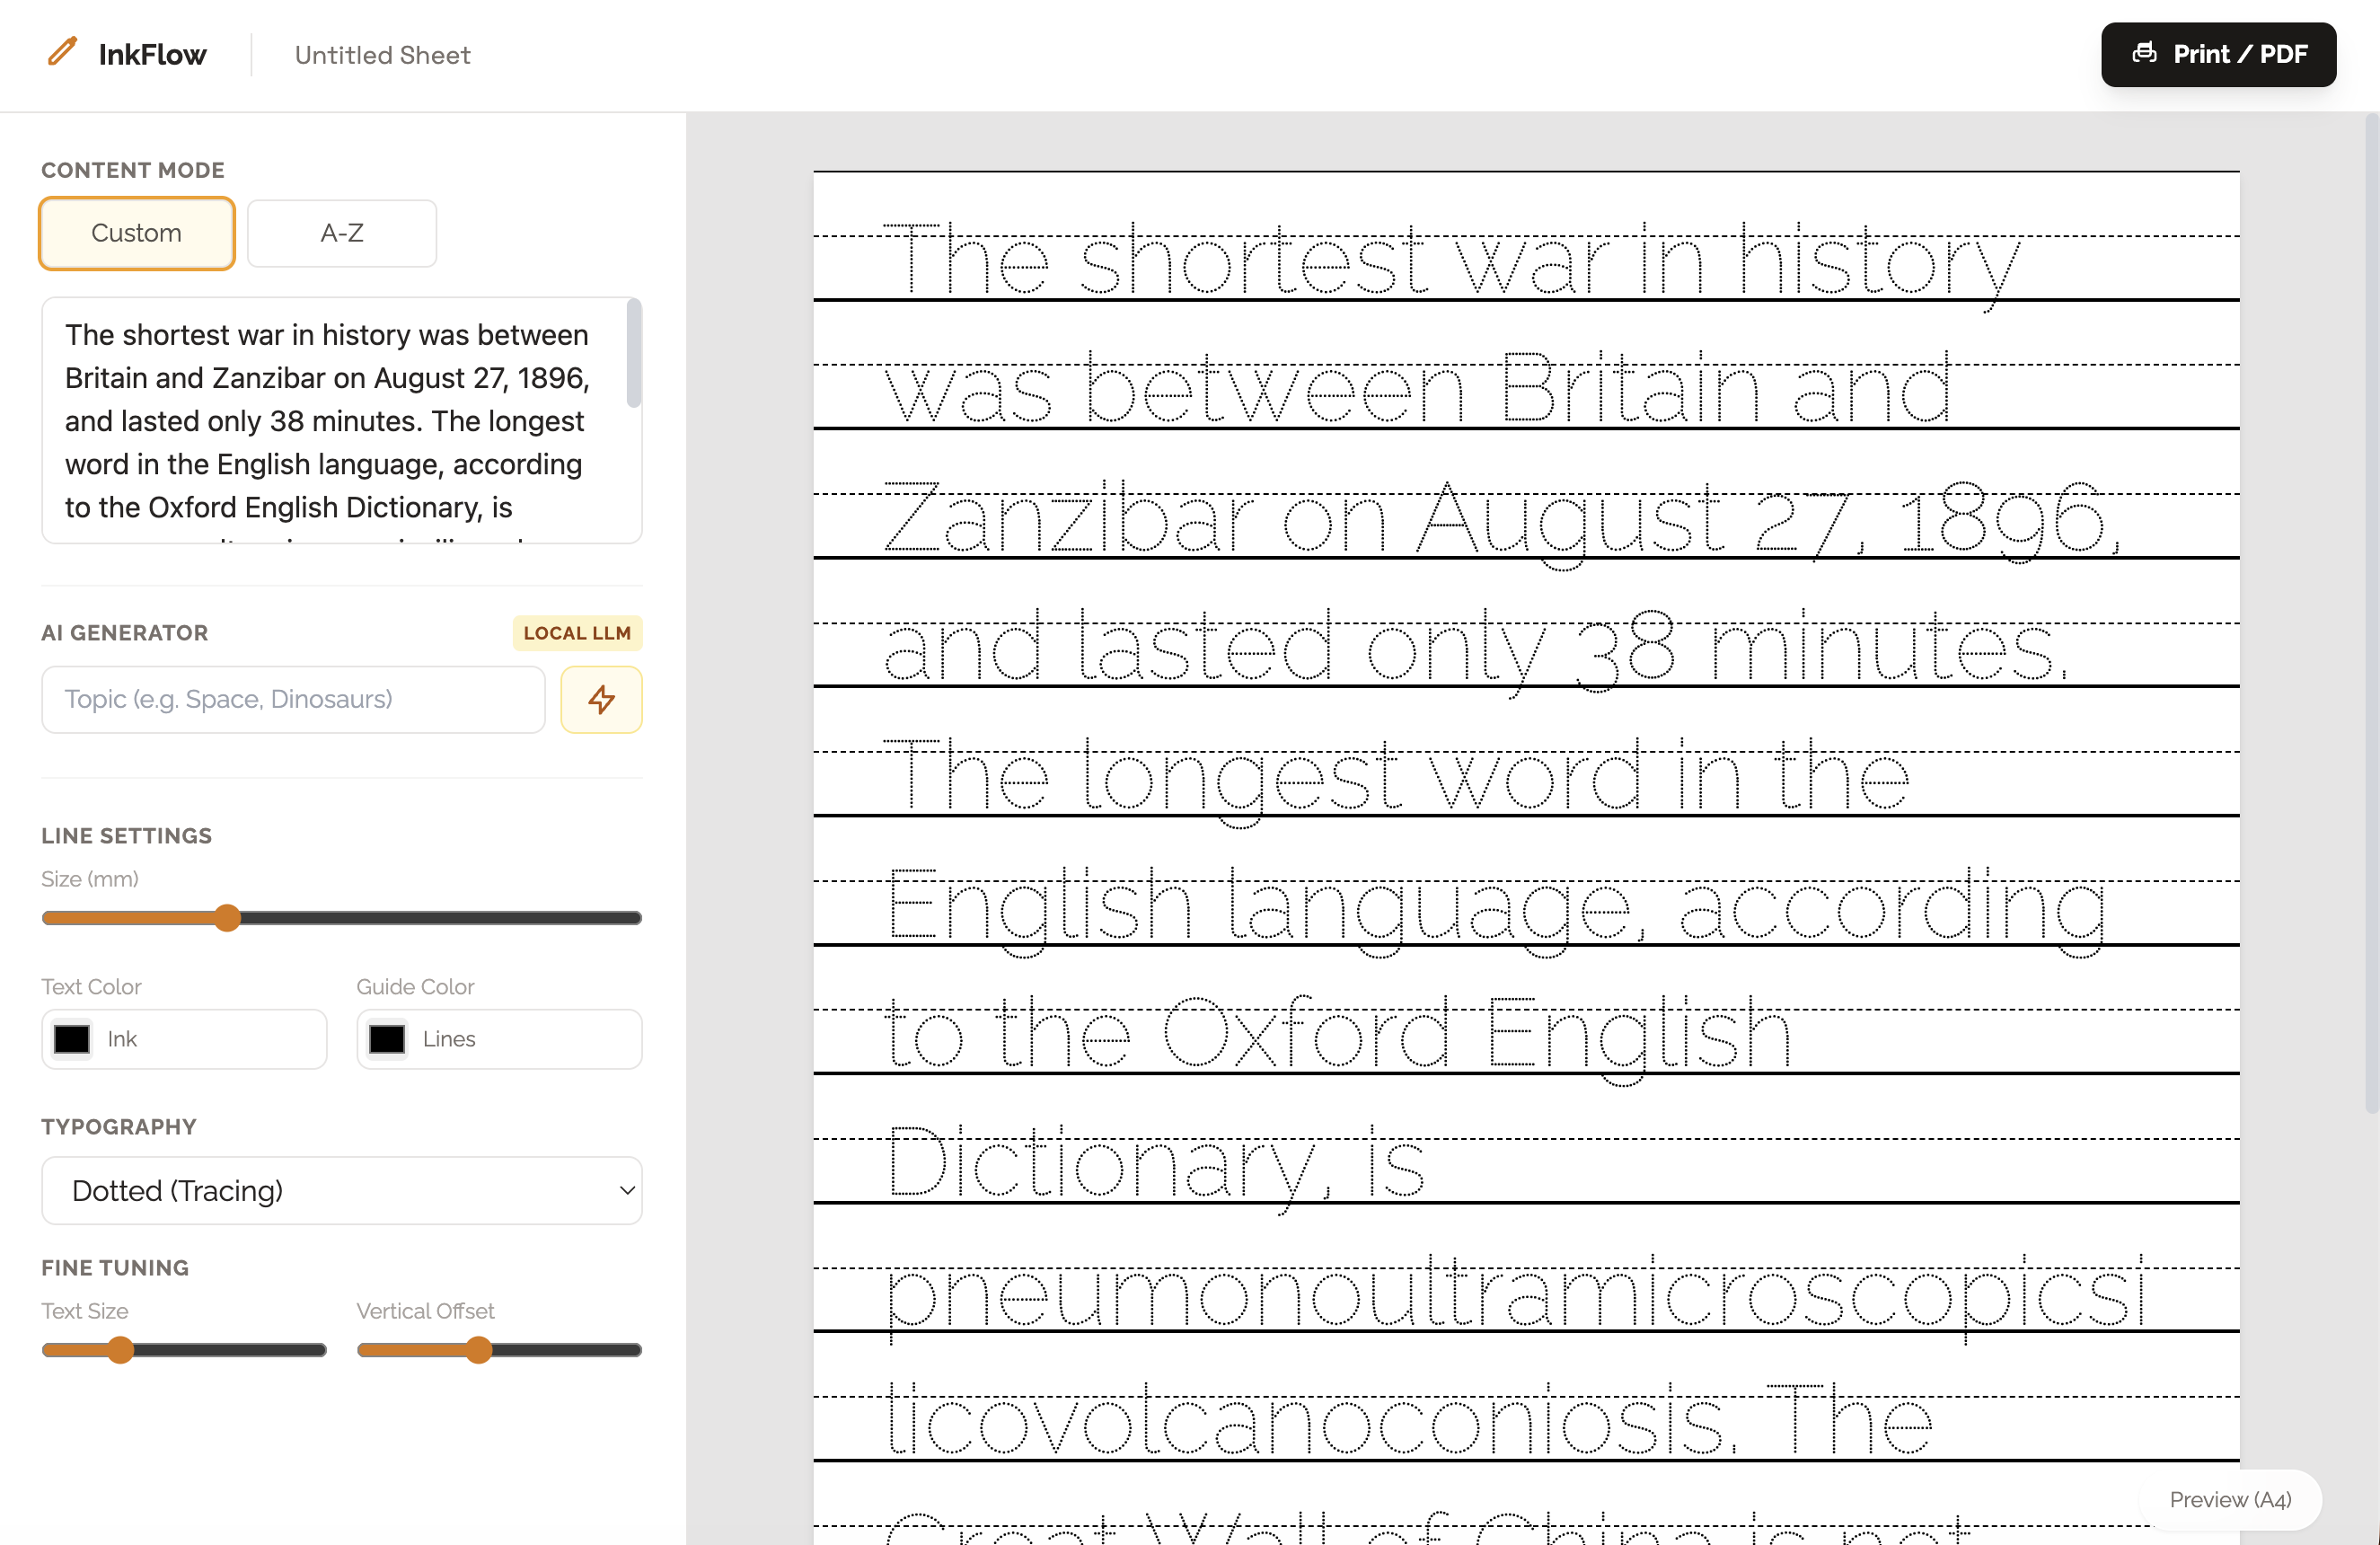This screenshot has width=2380, height=1545.
Task: Generate content with the AI Generator button
Action: [601, 699]
